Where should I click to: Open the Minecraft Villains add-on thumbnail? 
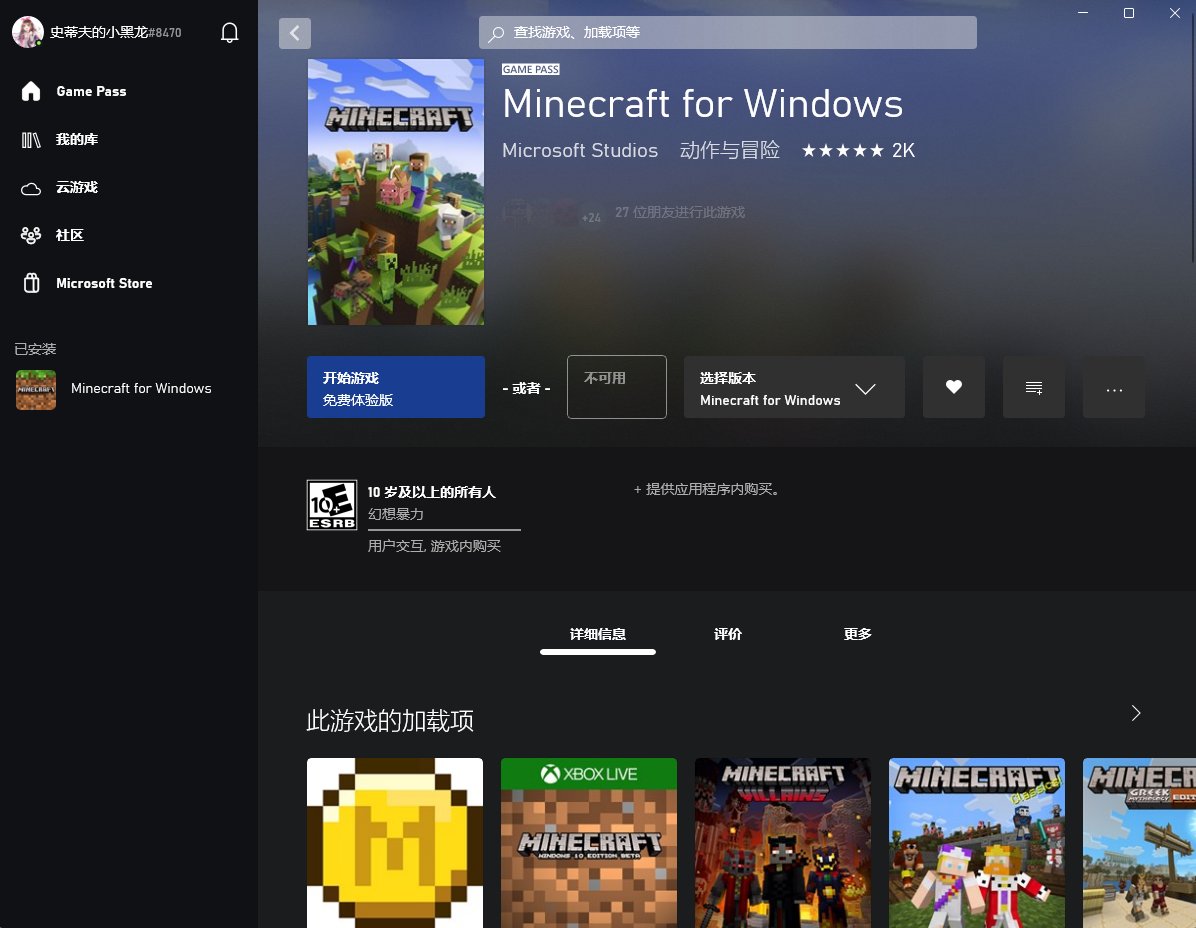(783, 843)
